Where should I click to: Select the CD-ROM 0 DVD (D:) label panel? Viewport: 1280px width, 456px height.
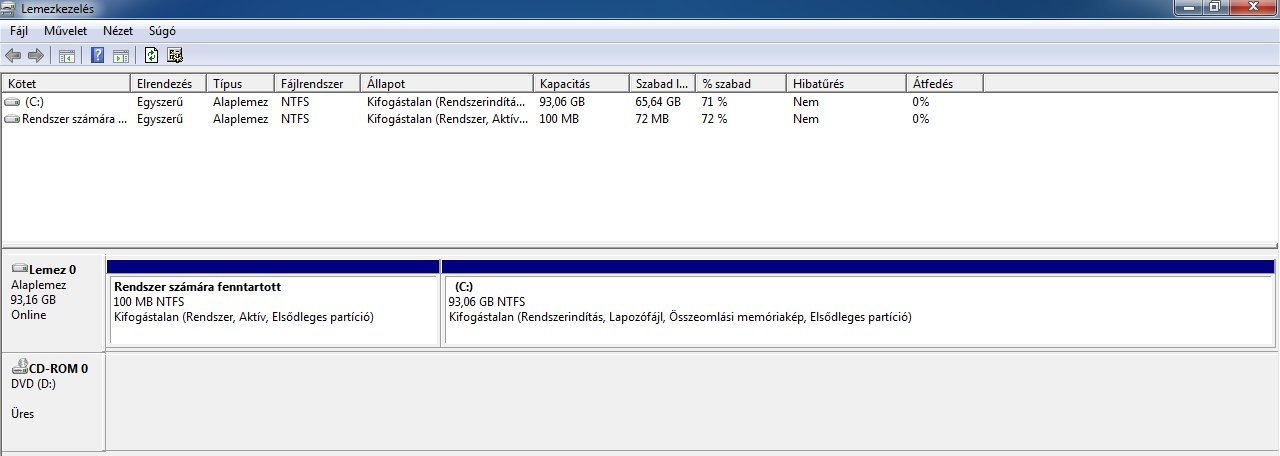(x=53, y=401)
